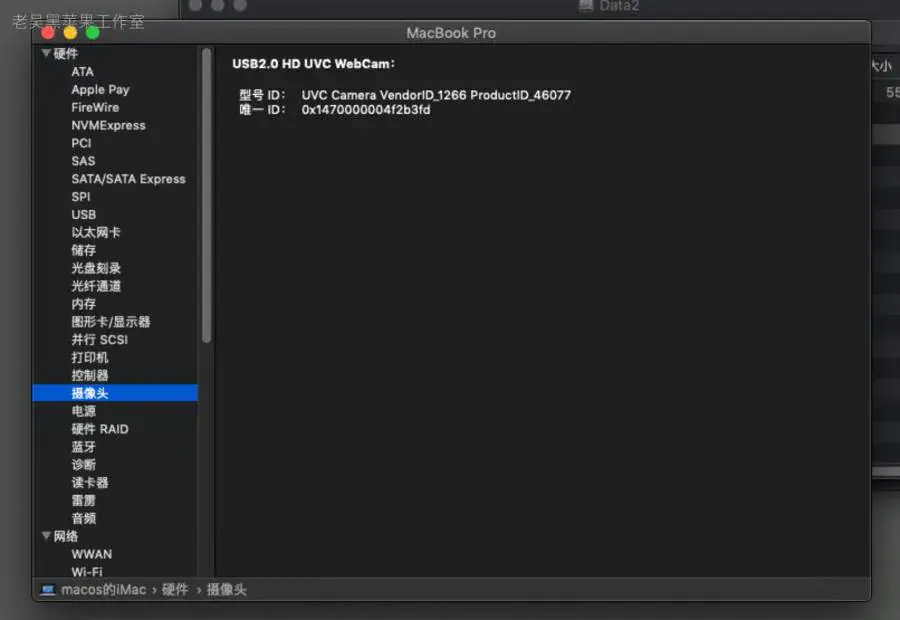
Task: Select the PCI sidebar row
Action: coord(82,143)
